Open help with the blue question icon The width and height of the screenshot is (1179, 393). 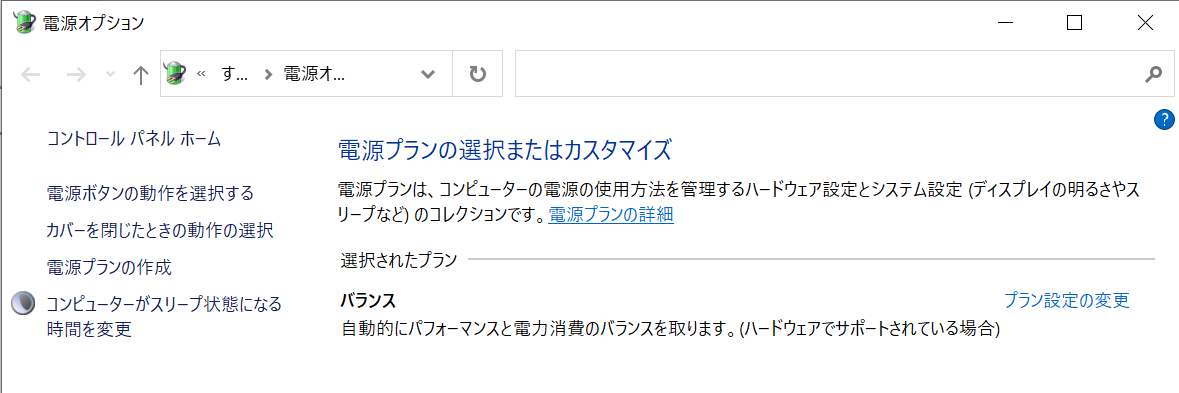[x=1163, y=119]
